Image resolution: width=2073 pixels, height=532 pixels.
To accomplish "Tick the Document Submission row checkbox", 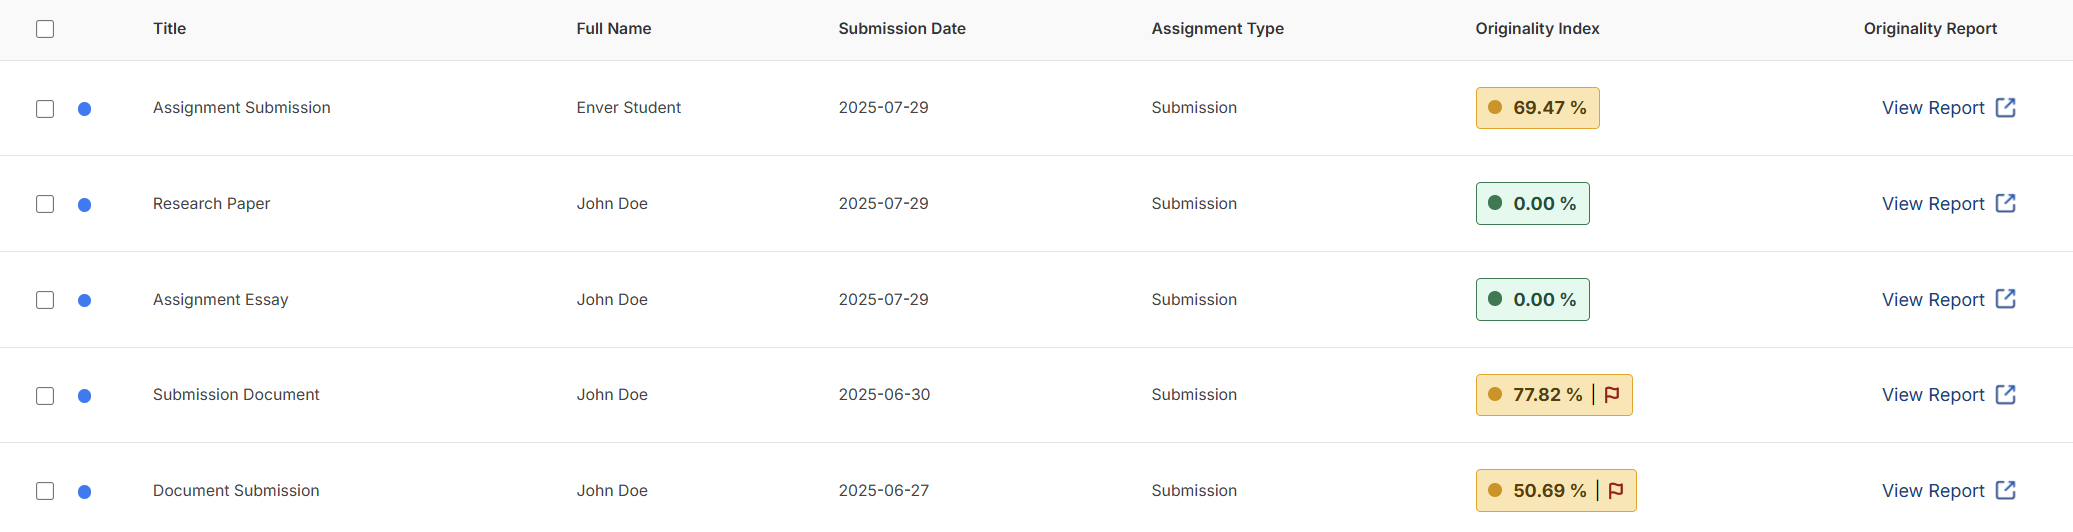I will point(45,491).
